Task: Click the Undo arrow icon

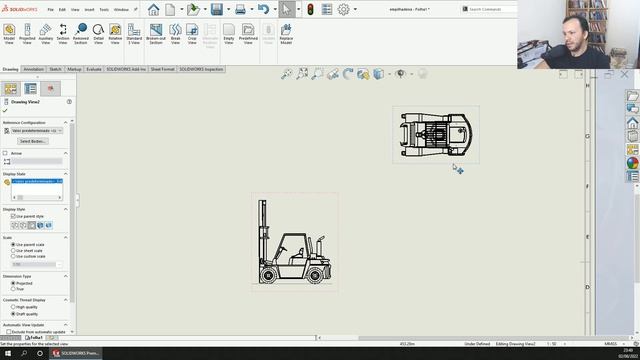Action: pyautogui.click(x=264, y=9)
